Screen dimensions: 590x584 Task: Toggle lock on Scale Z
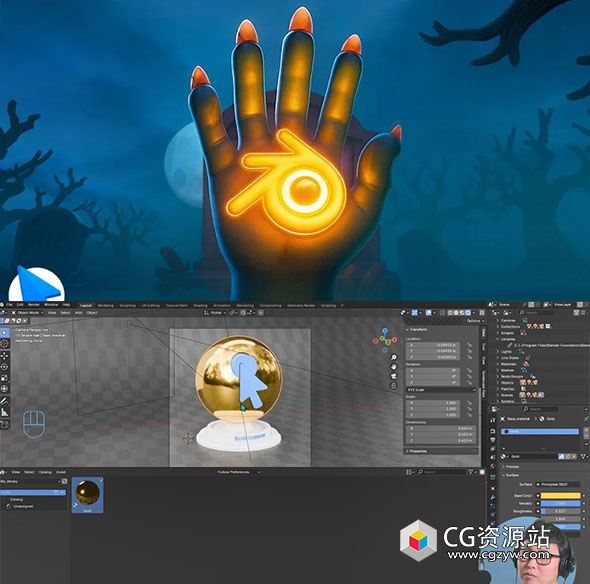click(x=470, y=415)
